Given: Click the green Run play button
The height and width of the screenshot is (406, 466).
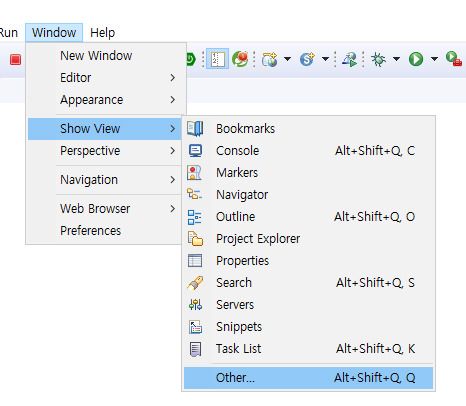Looking at the screenshot, I should 416,59.
